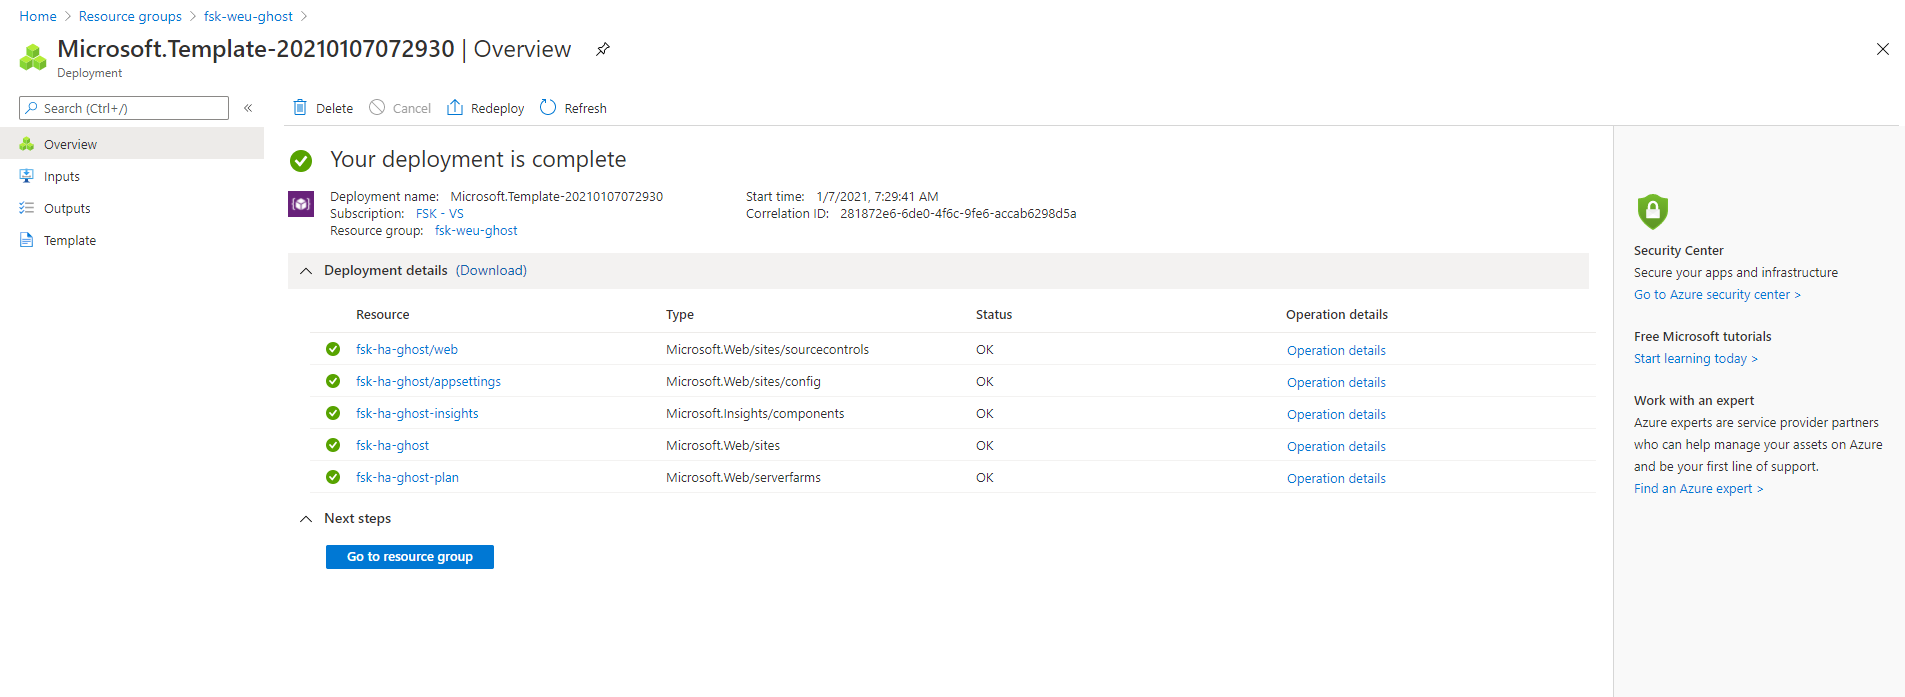Click the Redeploy toolbar label
This screenshot has height=697, width=1905.
(x=497, y=109)
